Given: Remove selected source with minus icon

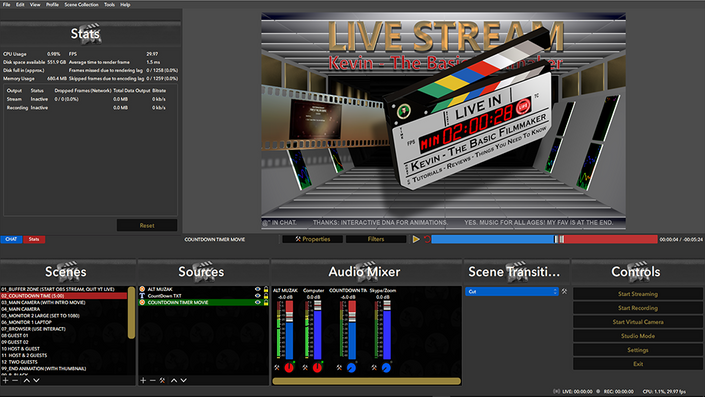Looking at the screenshot, I should coord(152,380).
